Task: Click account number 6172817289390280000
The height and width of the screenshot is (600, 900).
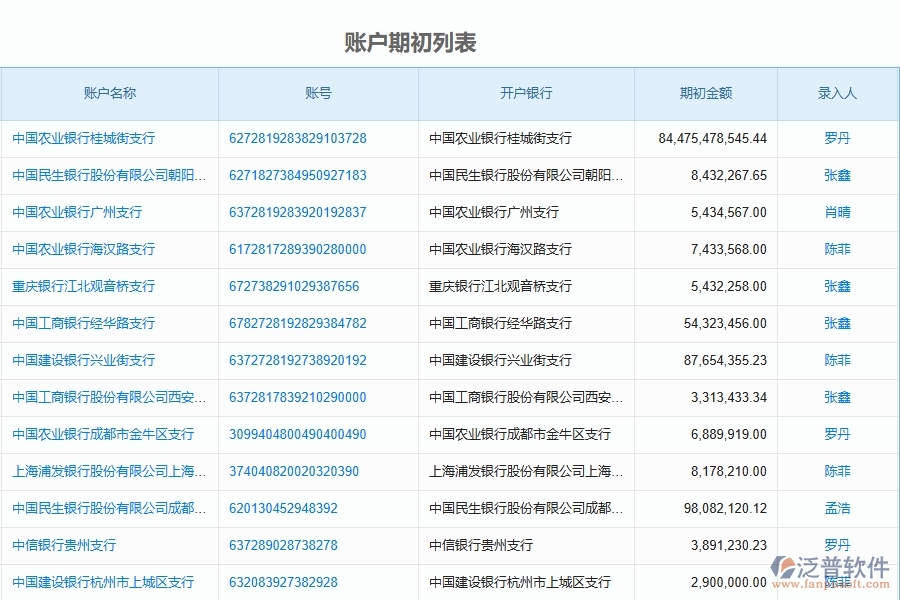Action: point(300,249)
